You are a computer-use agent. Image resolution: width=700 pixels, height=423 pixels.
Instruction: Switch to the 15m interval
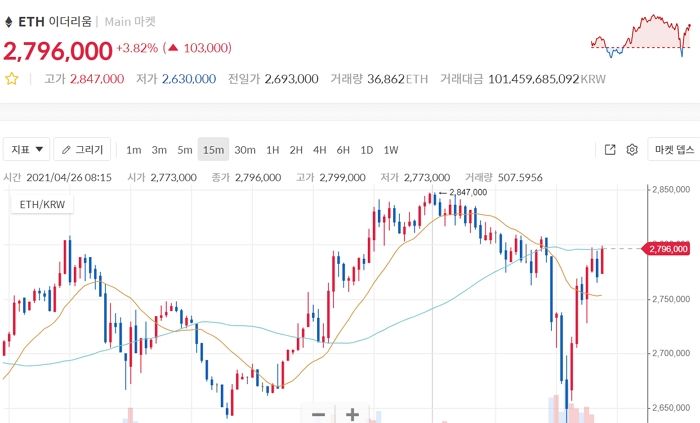coord(213,150)
